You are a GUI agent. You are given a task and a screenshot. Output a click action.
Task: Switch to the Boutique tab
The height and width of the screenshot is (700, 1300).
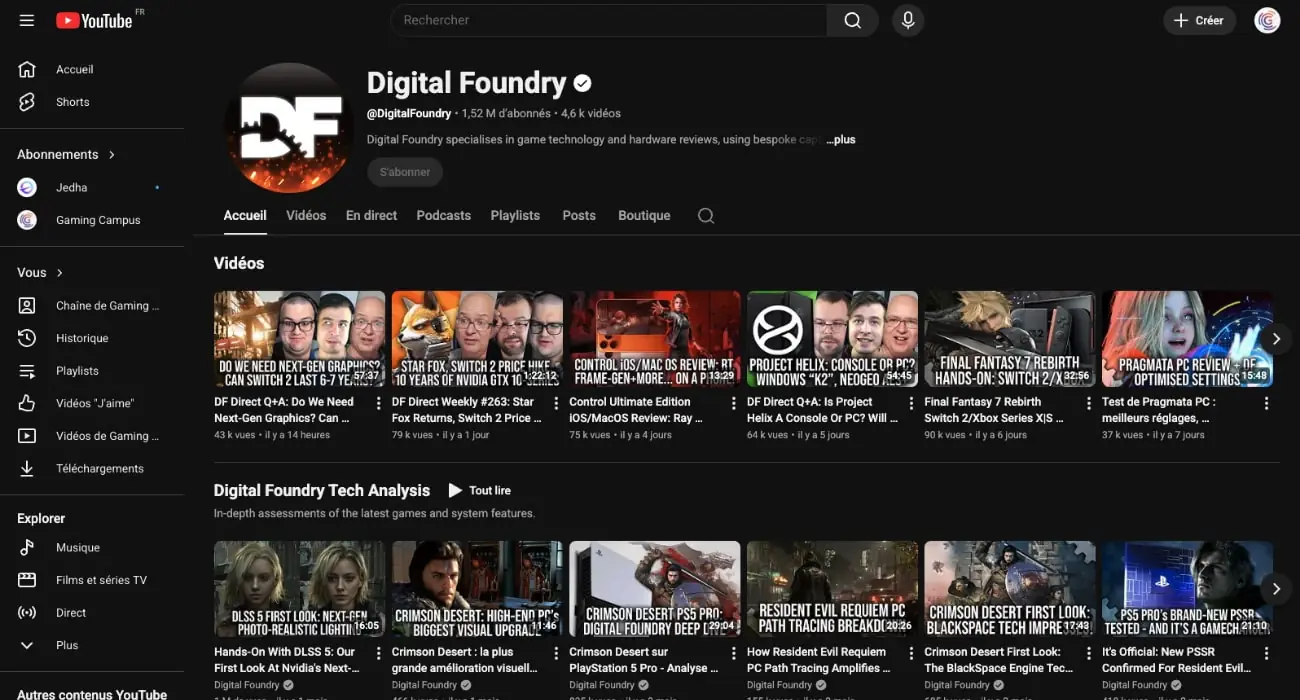pos(644,215)
